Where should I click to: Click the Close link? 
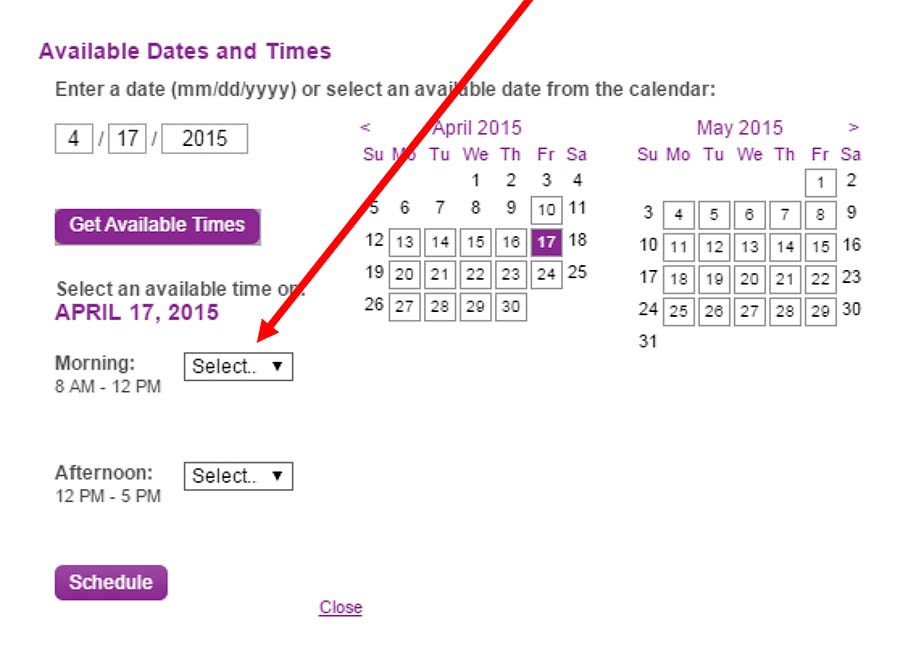tap(340, 608)
